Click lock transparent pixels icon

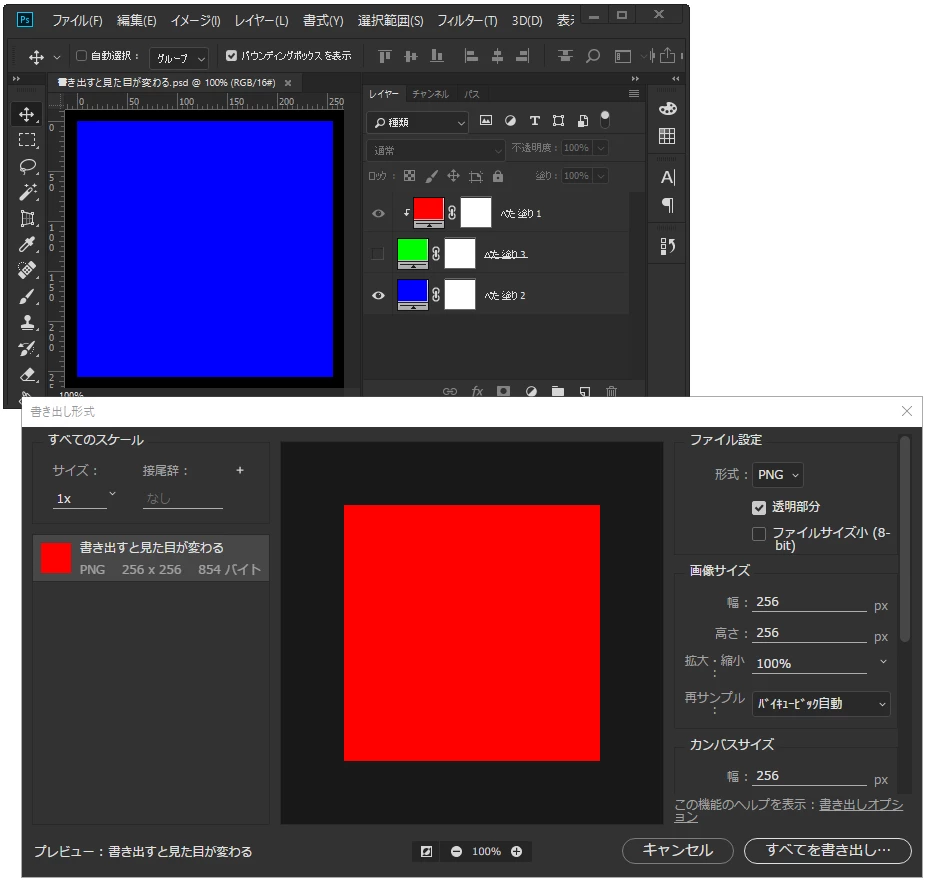click(409, 176)
